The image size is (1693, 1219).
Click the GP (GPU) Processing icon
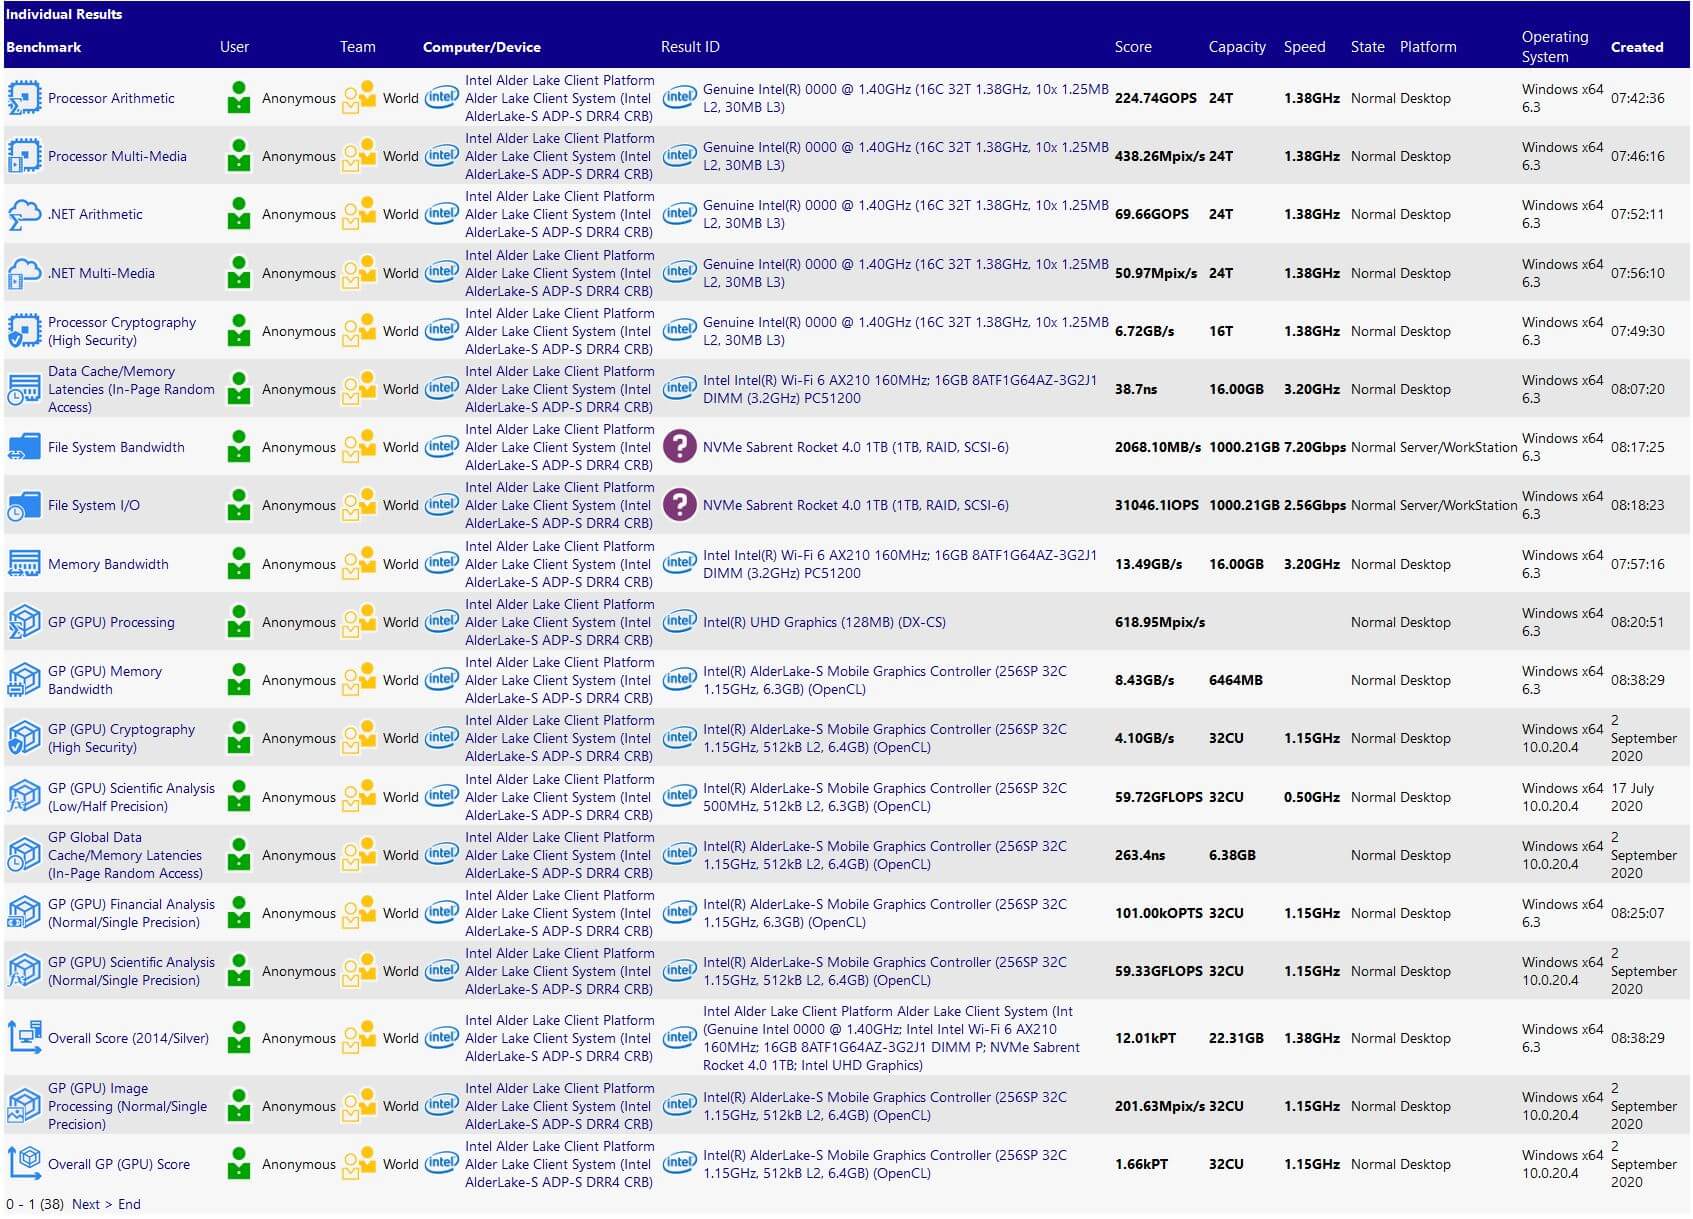coord(24,622)
